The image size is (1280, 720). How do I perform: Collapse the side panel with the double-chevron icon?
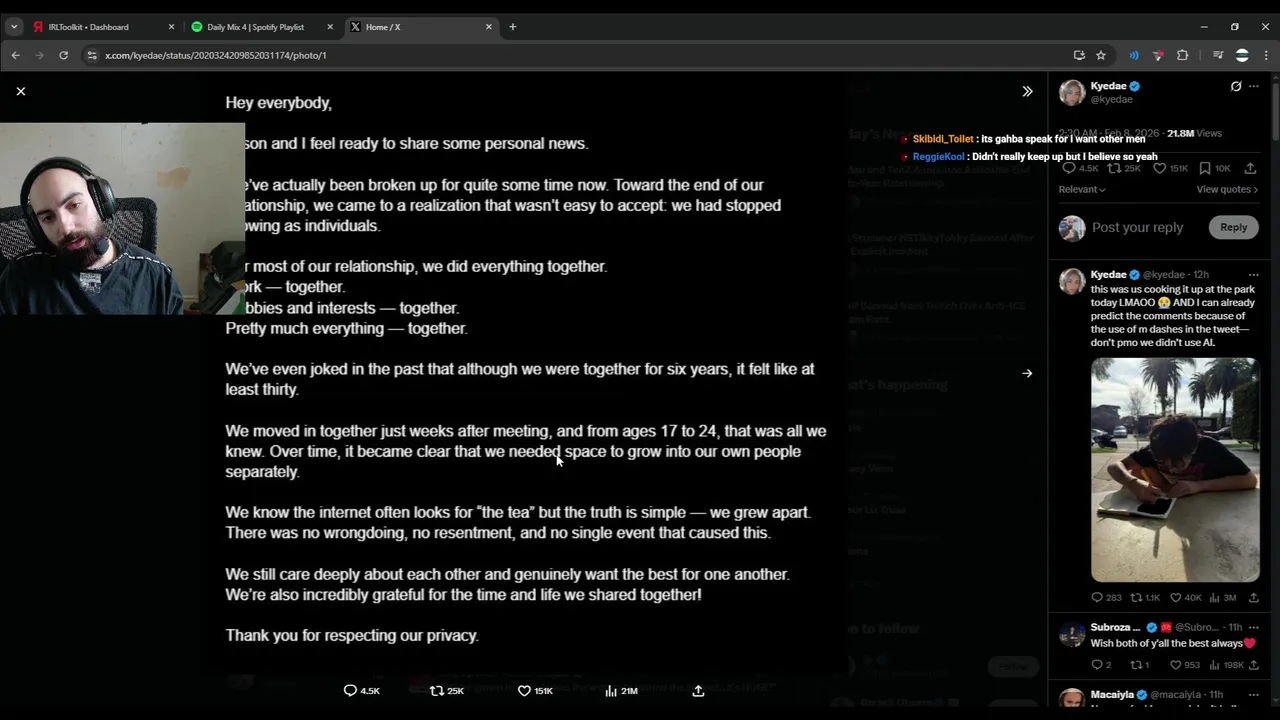[x=1027, y=91]
